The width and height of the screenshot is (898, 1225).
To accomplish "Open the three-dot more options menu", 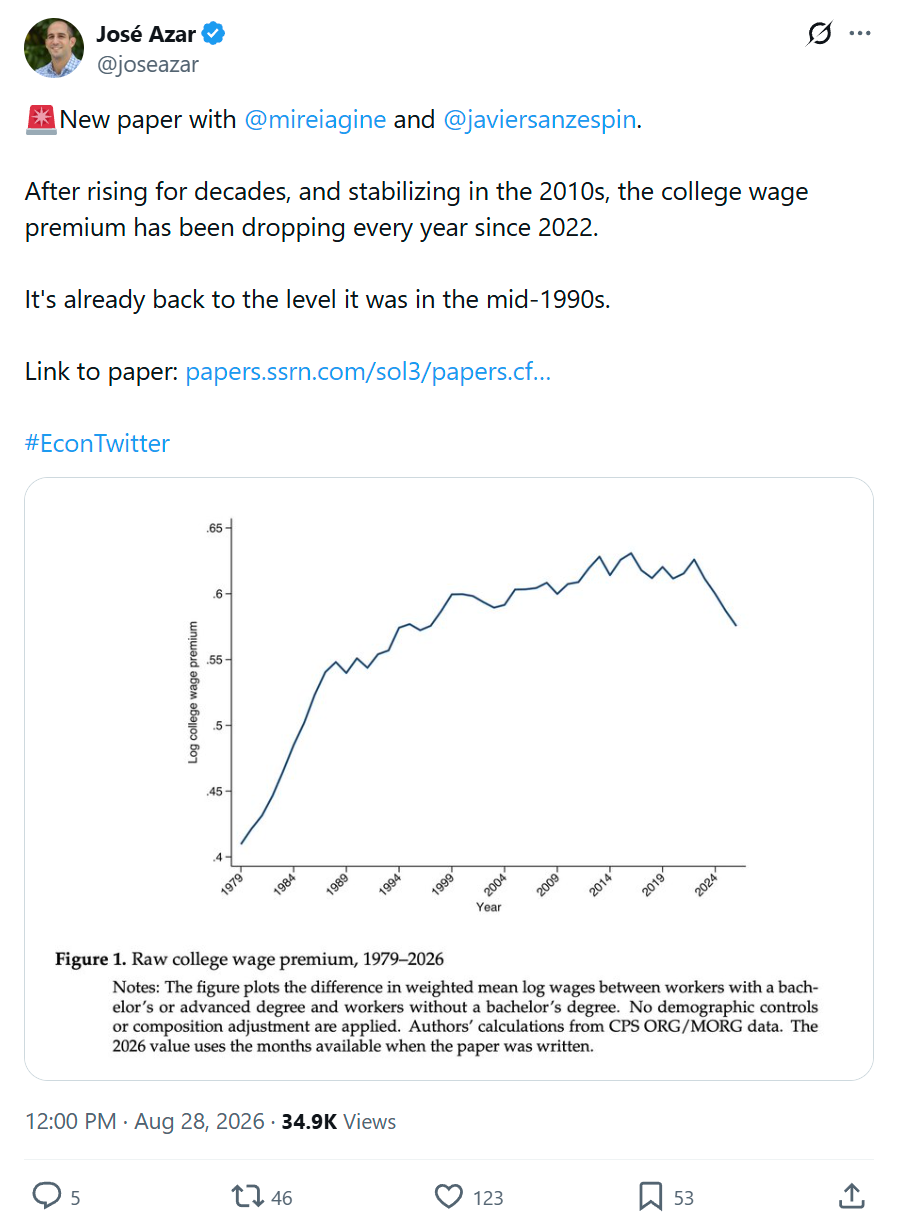I will click(x=860, y=33).
